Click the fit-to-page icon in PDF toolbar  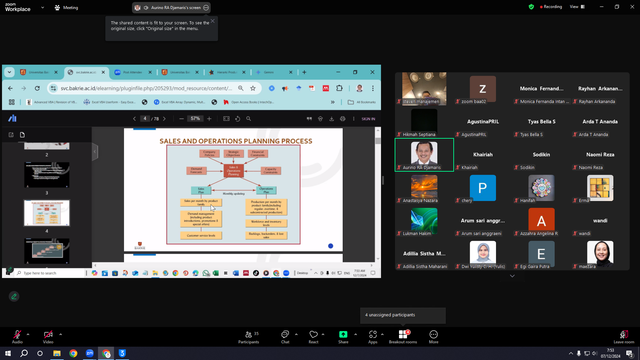click(226, 119)
